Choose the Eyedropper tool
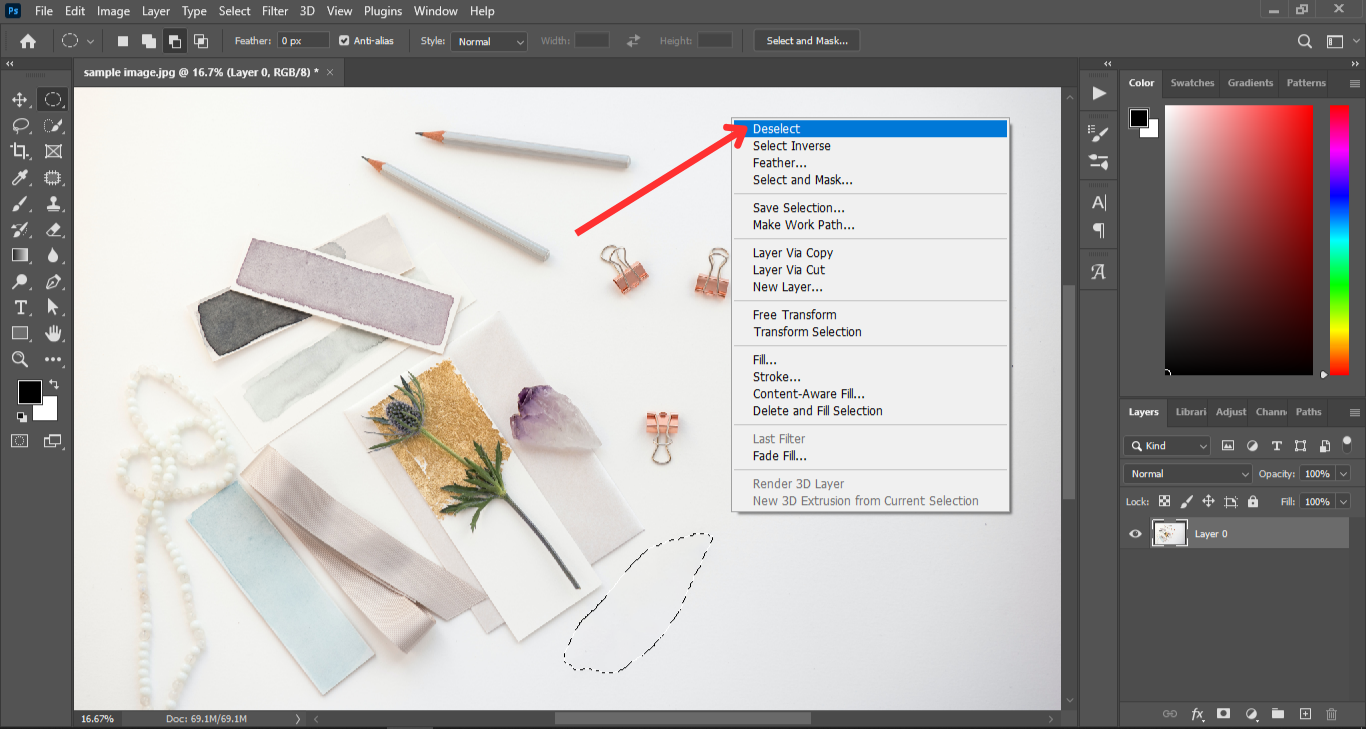1366x729 pixels. click(x=19, y=178)
